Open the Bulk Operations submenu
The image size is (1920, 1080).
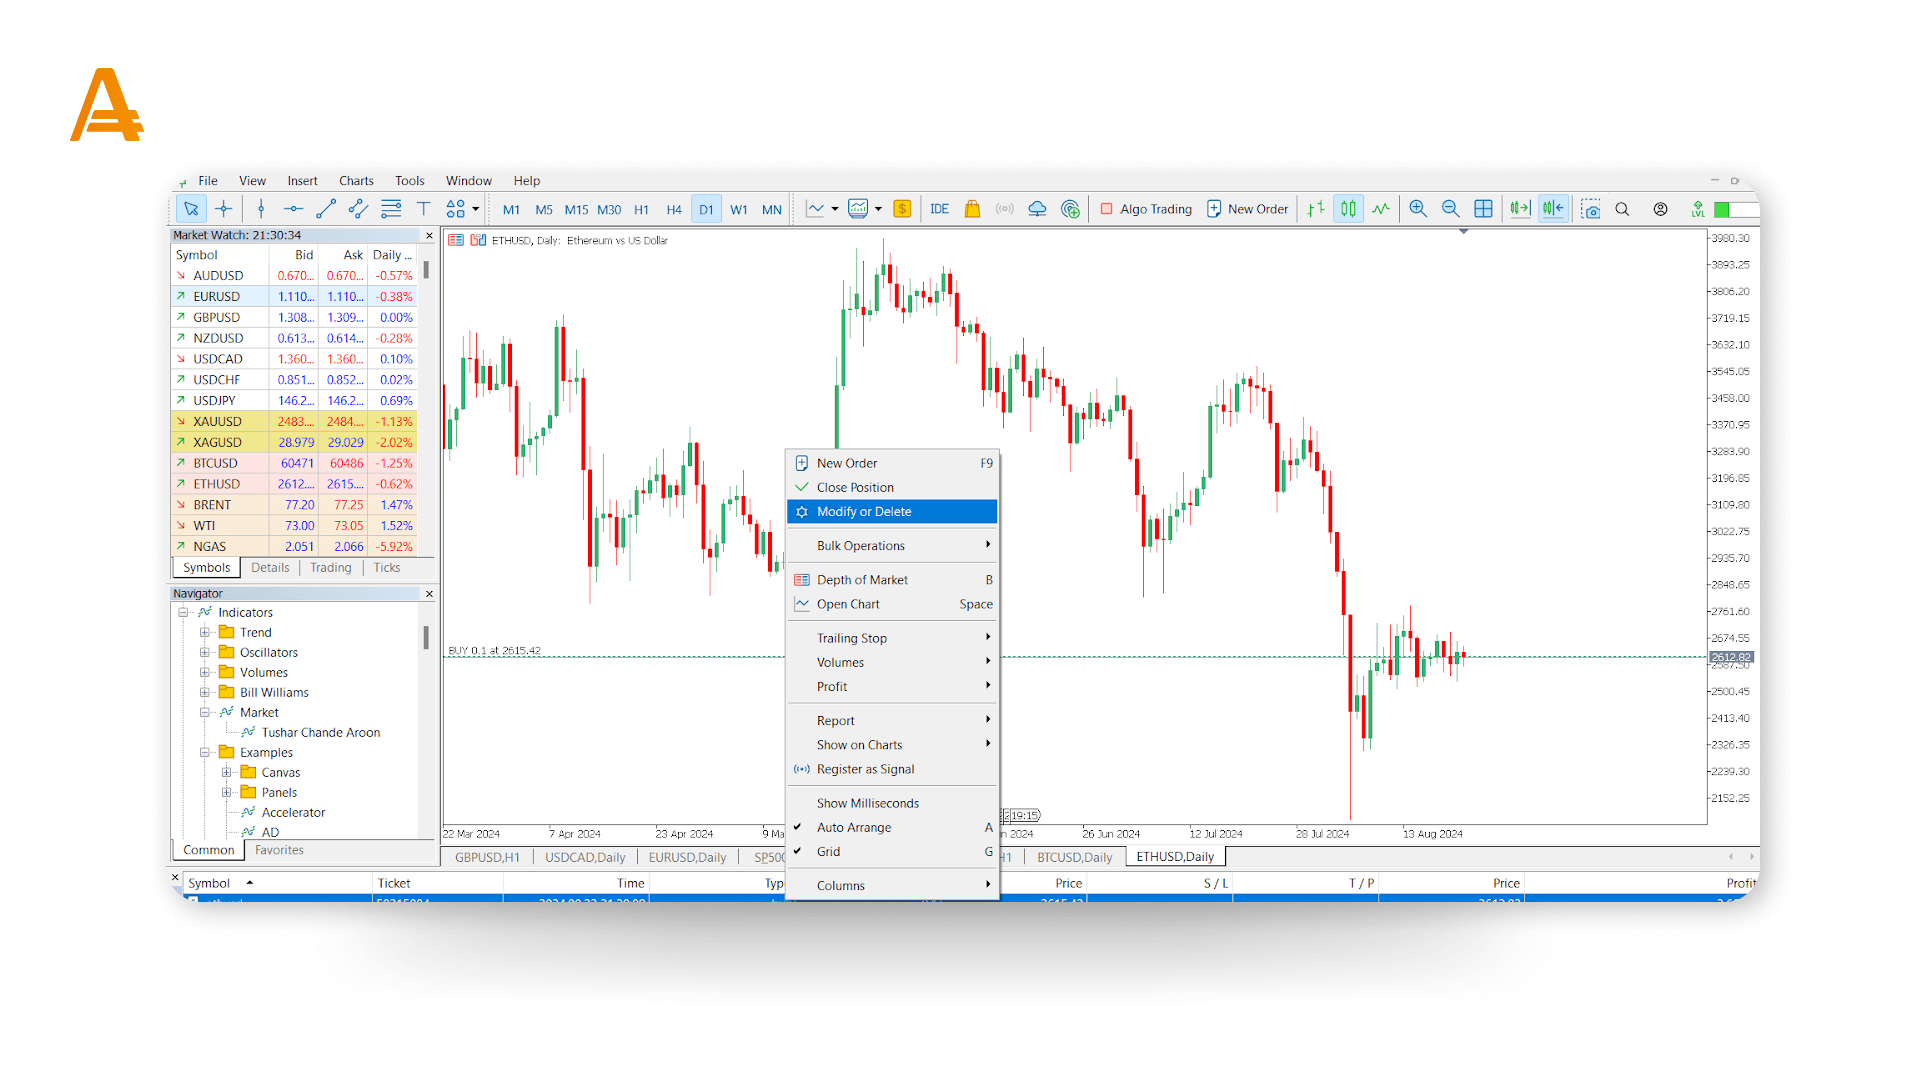[861, 546]
